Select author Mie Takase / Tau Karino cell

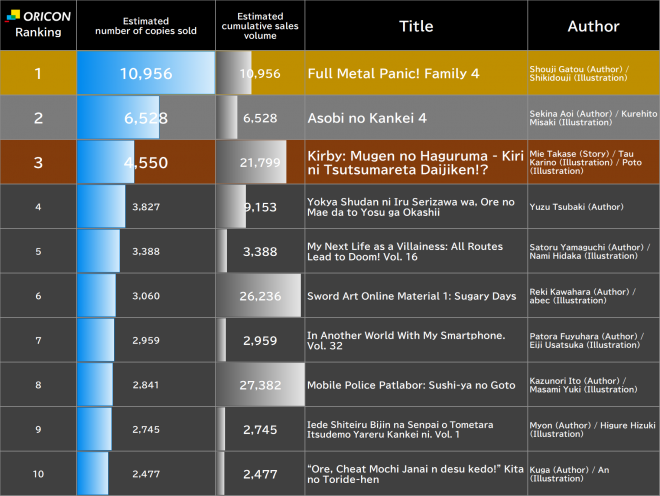pyautogui.click(x=593, y=162)
